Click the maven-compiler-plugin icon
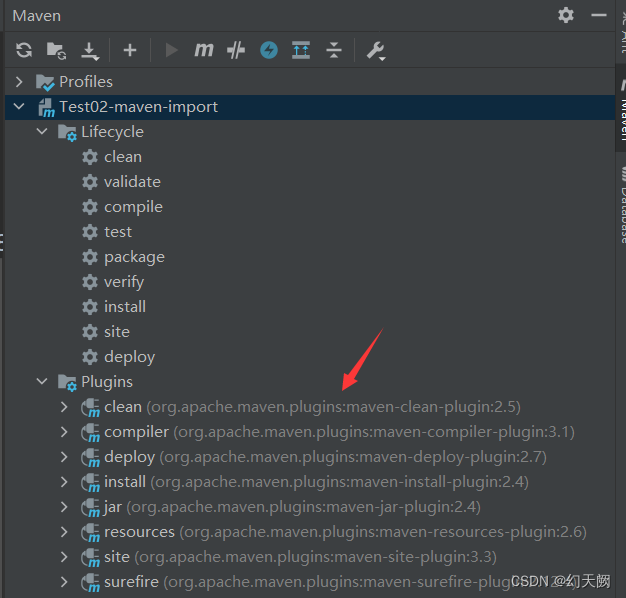 90,433
